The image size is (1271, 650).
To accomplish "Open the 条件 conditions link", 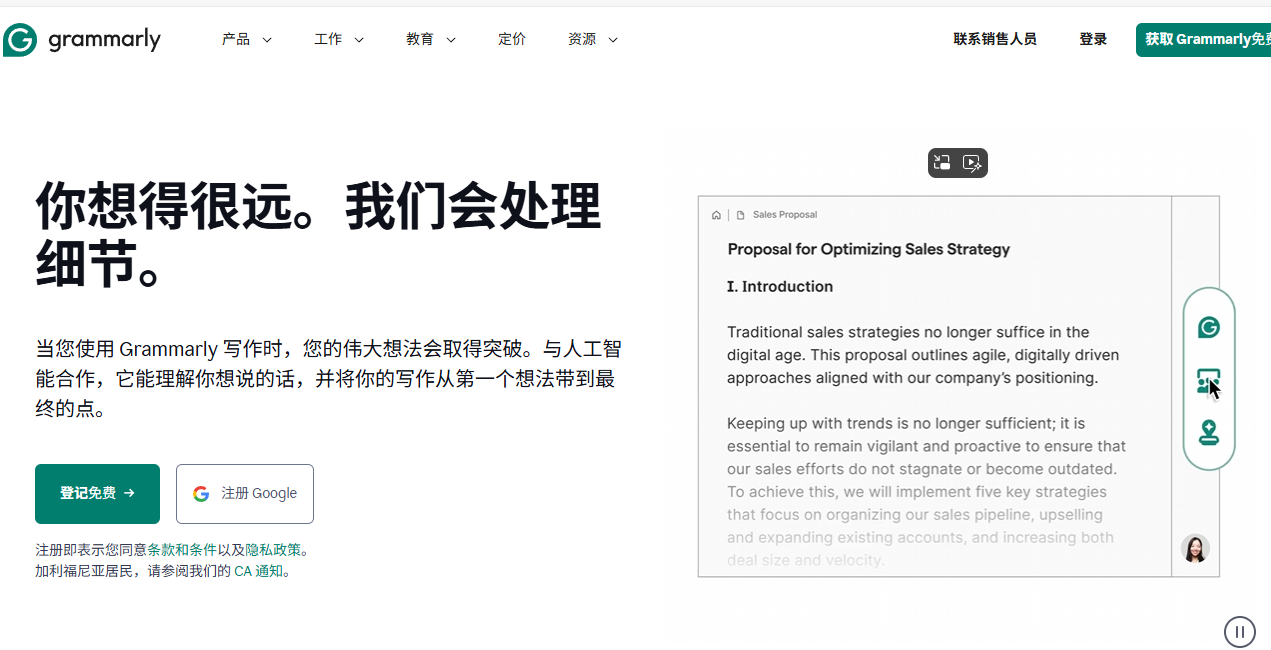I will pos(203,550).
